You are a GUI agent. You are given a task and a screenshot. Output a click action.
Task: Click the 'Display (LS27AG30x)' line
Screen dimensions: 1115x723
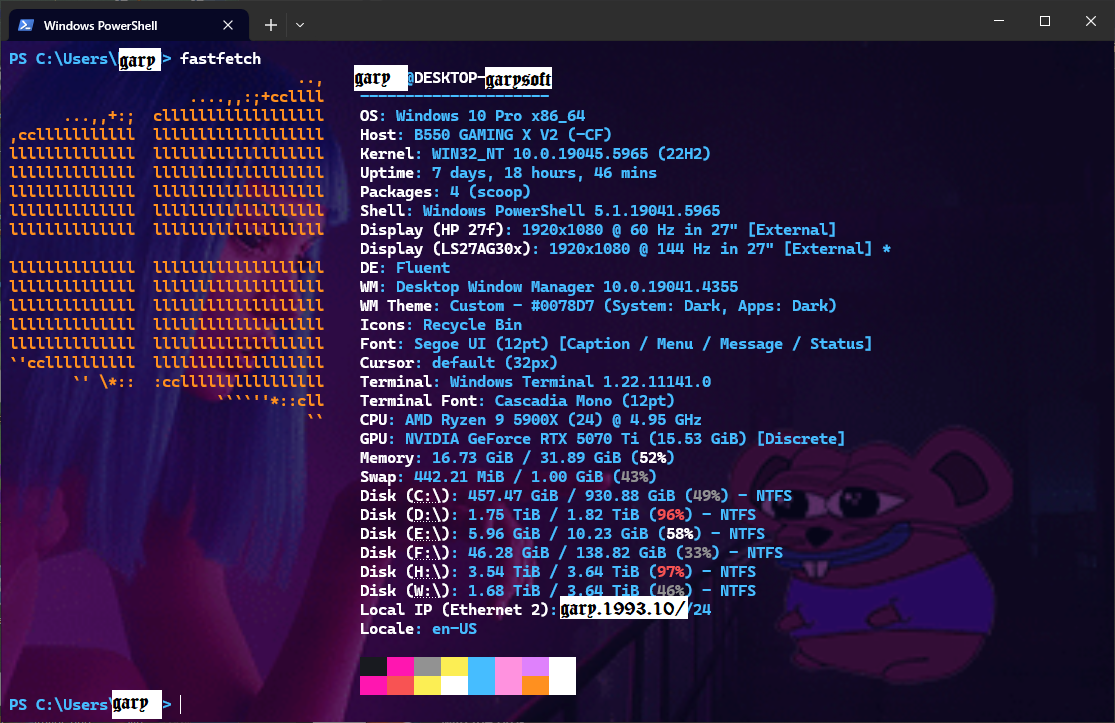[x=625, y=249]
